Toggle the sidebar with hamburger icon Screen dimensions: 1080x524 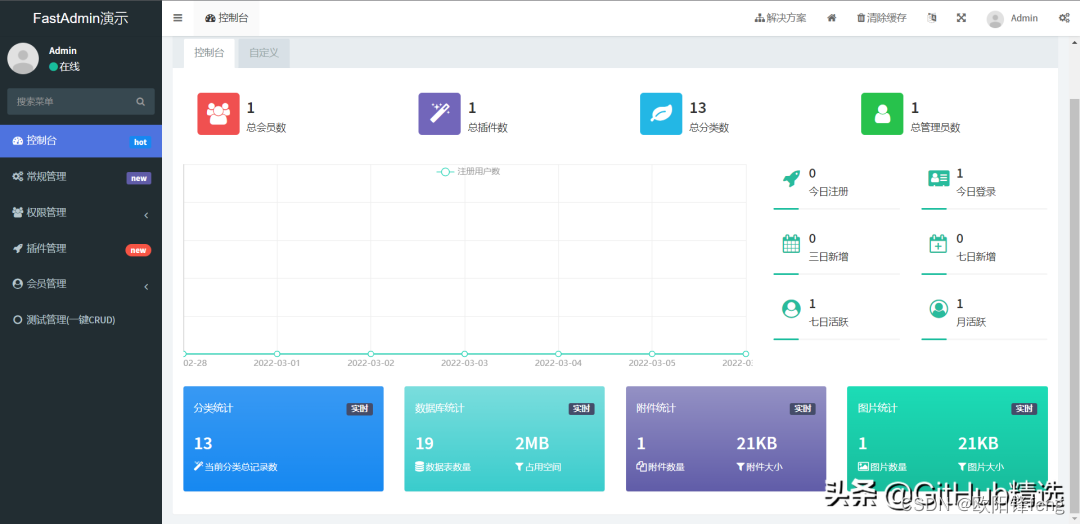click(x=178, y=18)
